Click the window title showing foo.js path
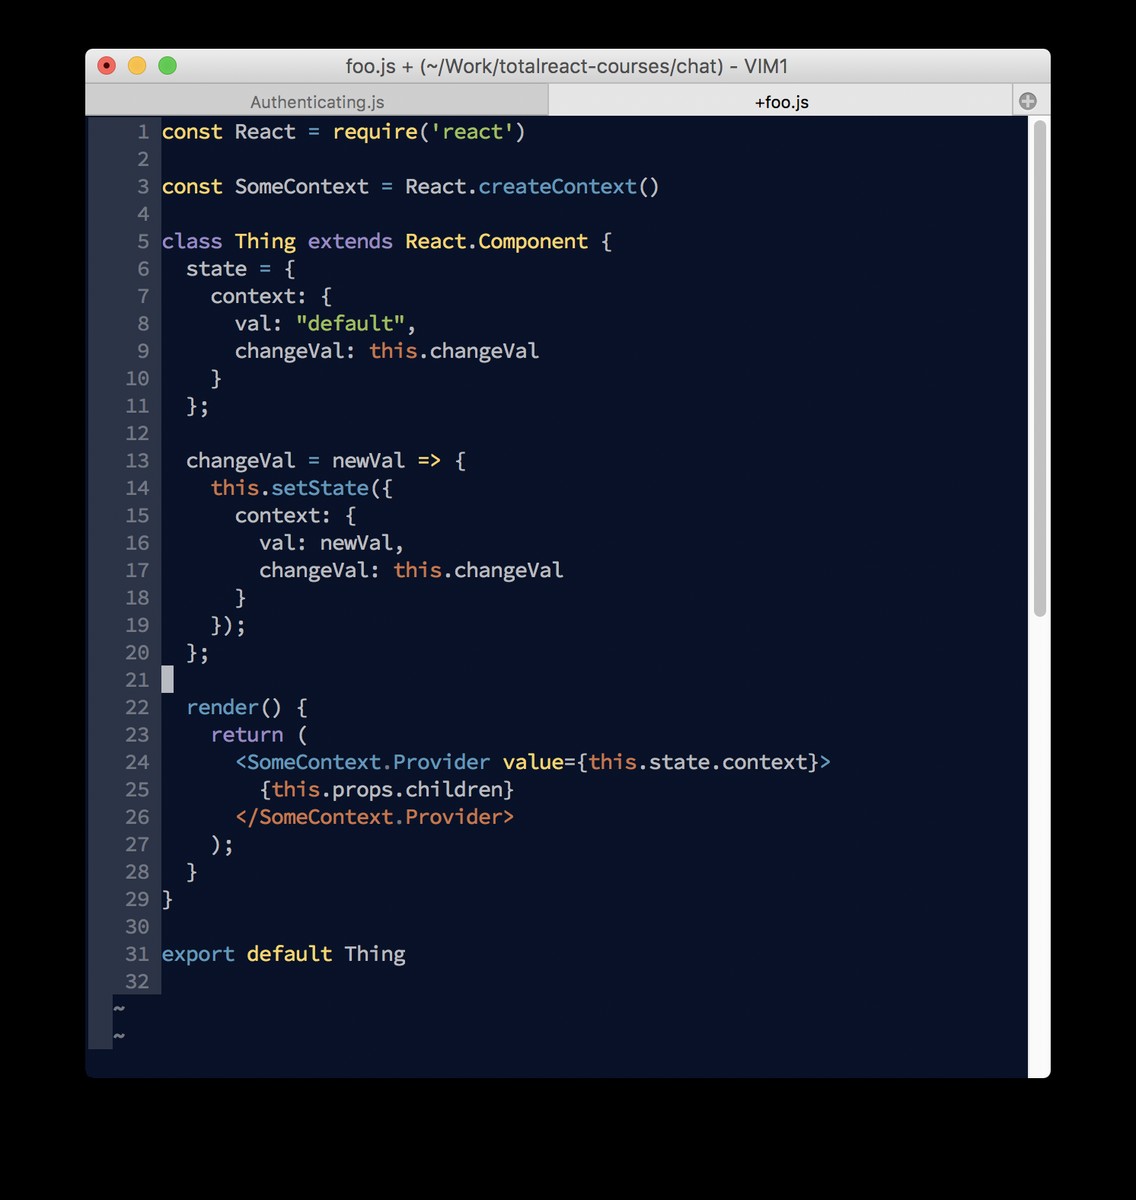The width and height of the screenshot is (1136, 1200). point(565,66)
